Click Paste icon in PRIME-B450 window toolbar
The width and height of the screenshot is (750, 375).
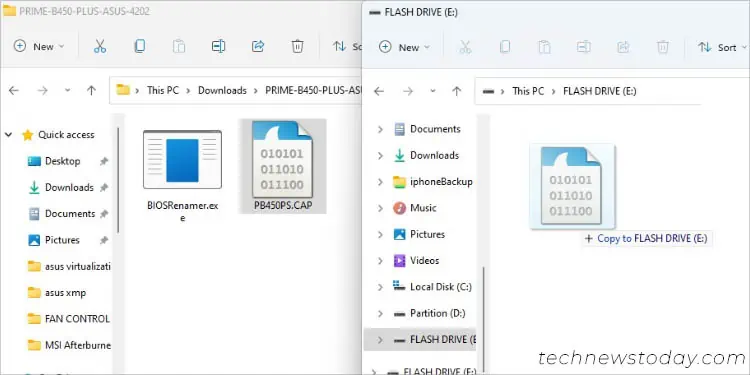tap(179, 46)
